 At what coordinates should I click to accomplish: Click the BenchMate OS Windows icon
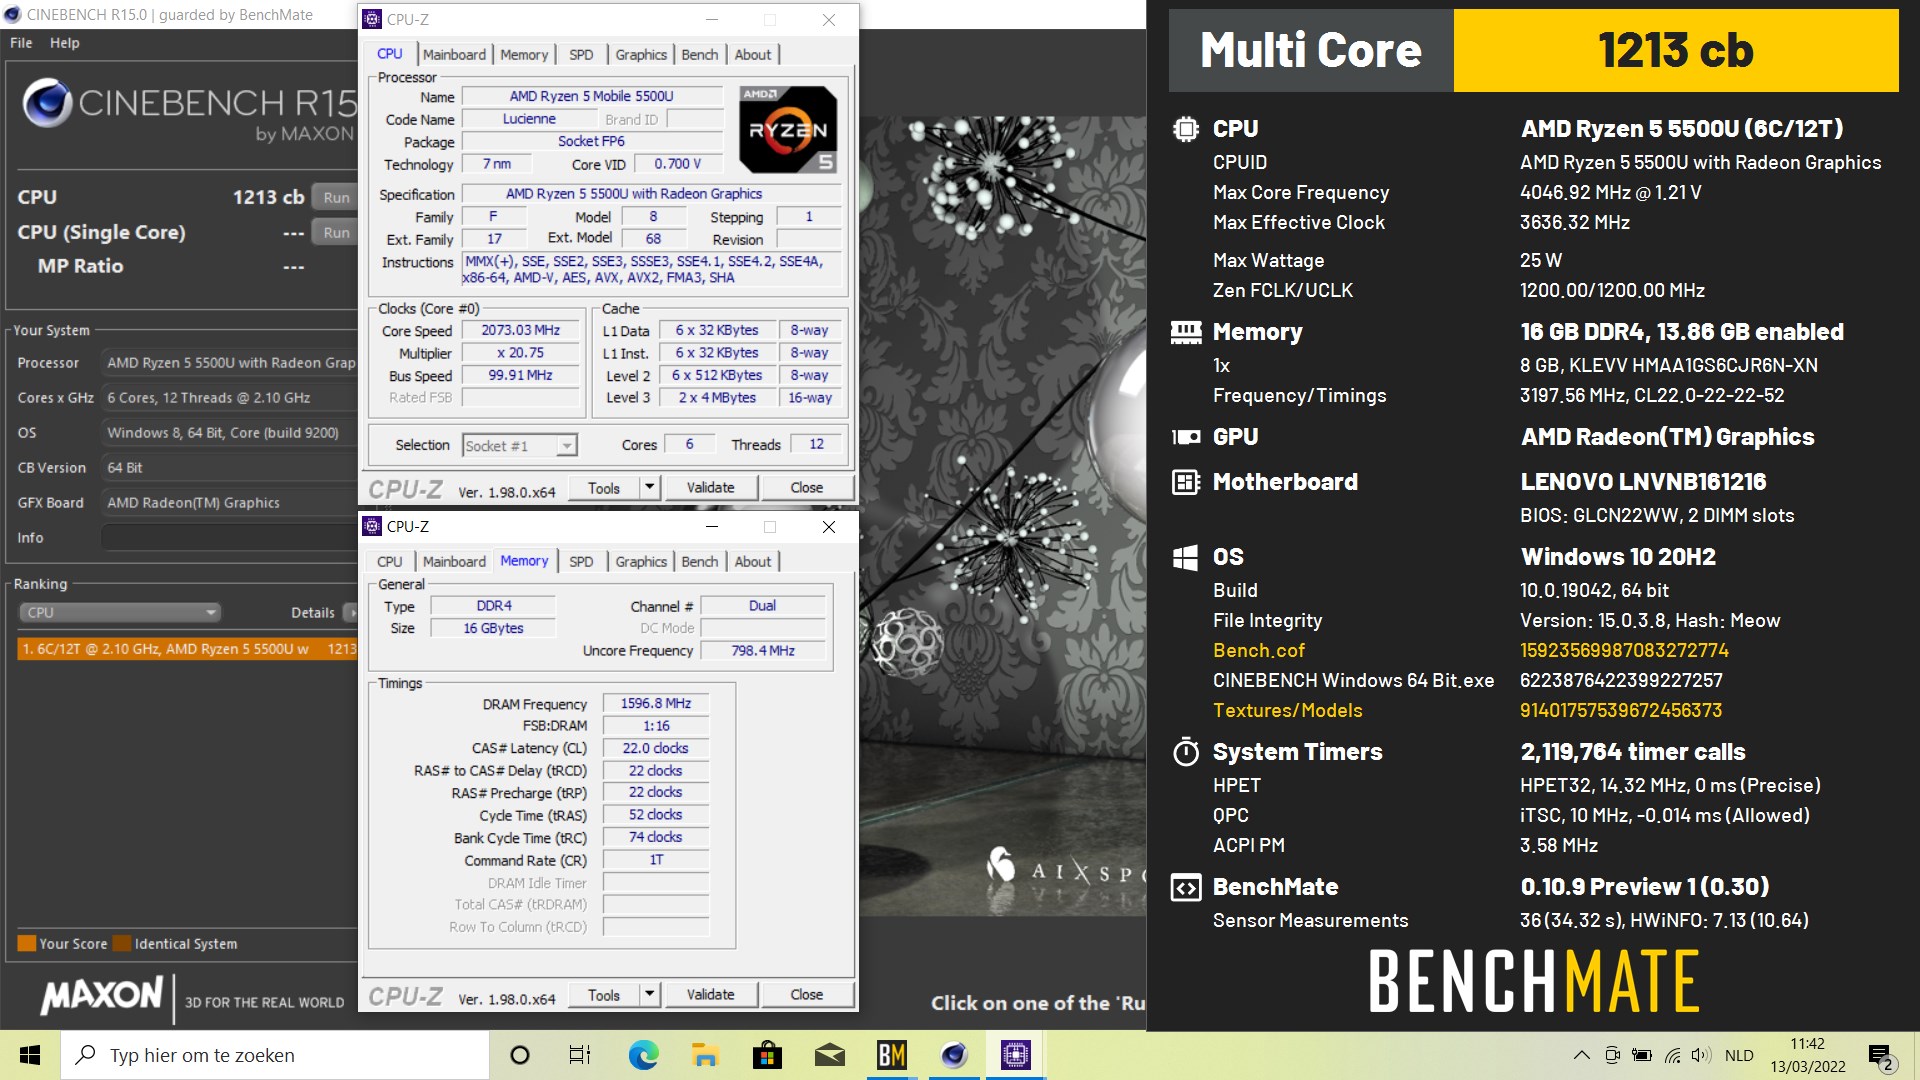coord(1185,557)
